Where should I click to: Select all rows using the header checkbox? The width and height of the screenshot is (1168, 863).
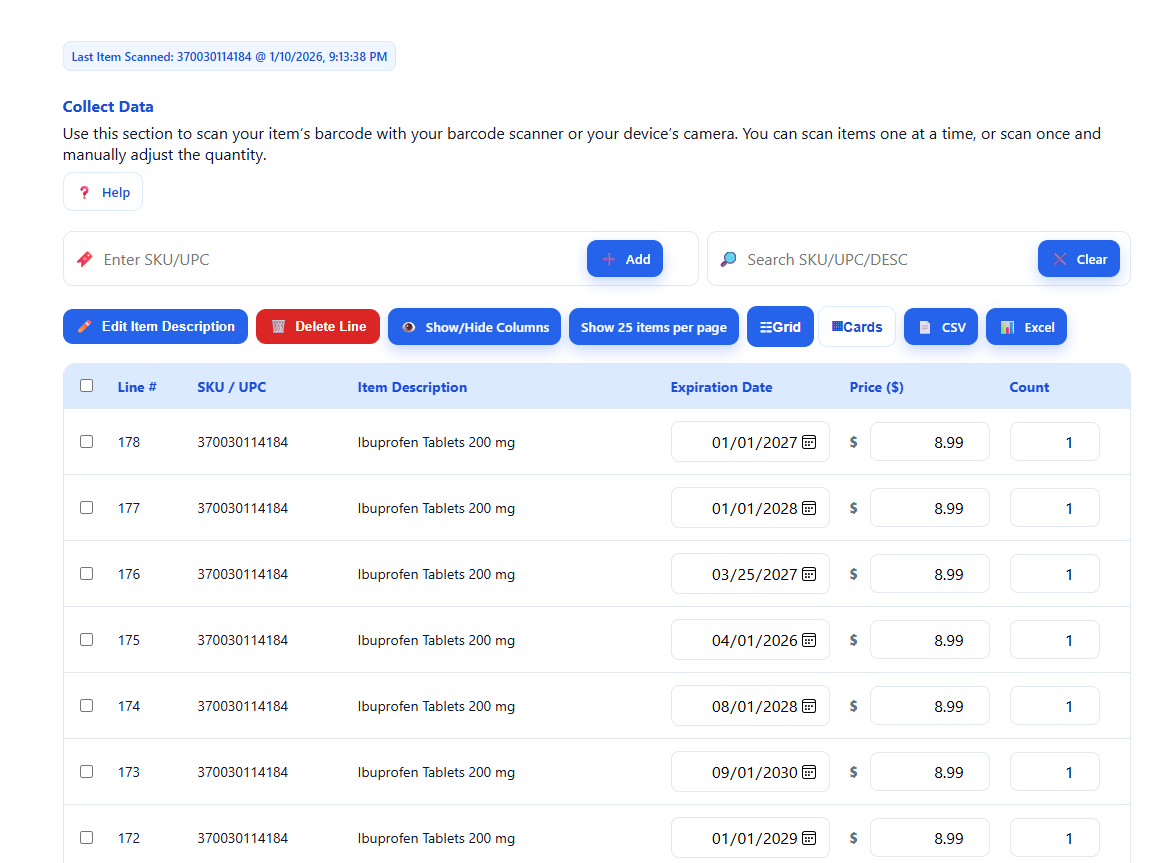86,385
